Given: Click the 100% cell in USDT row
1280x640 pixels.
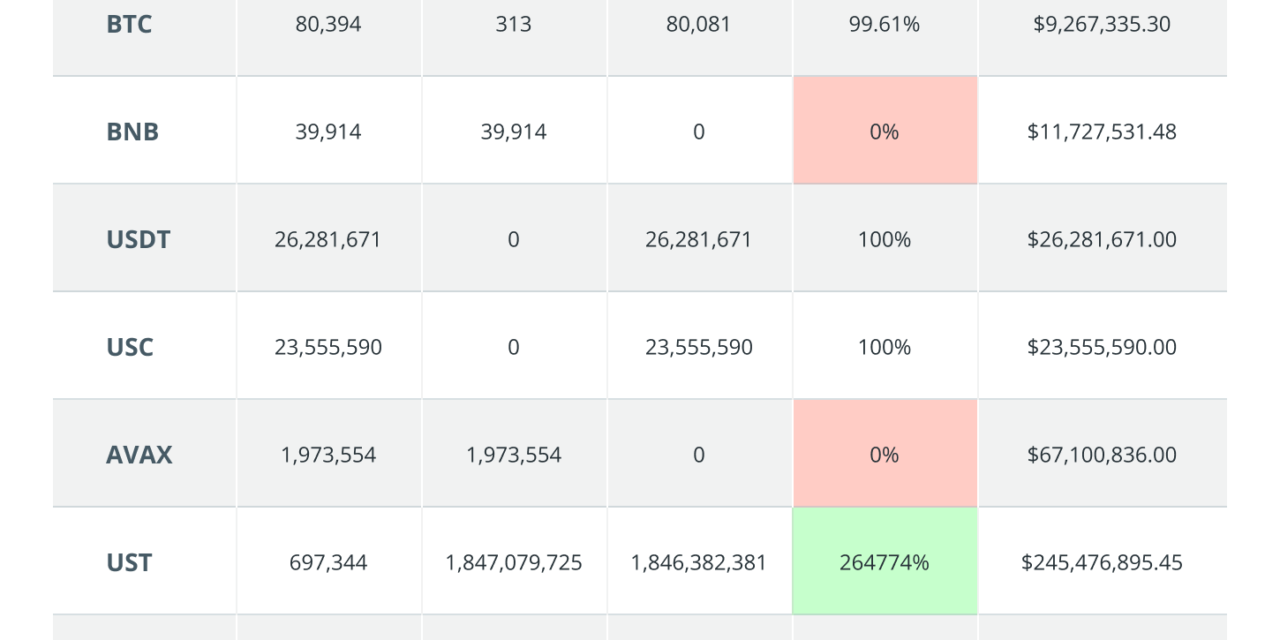Looking at the screenshot, I should tap(885, 238).
